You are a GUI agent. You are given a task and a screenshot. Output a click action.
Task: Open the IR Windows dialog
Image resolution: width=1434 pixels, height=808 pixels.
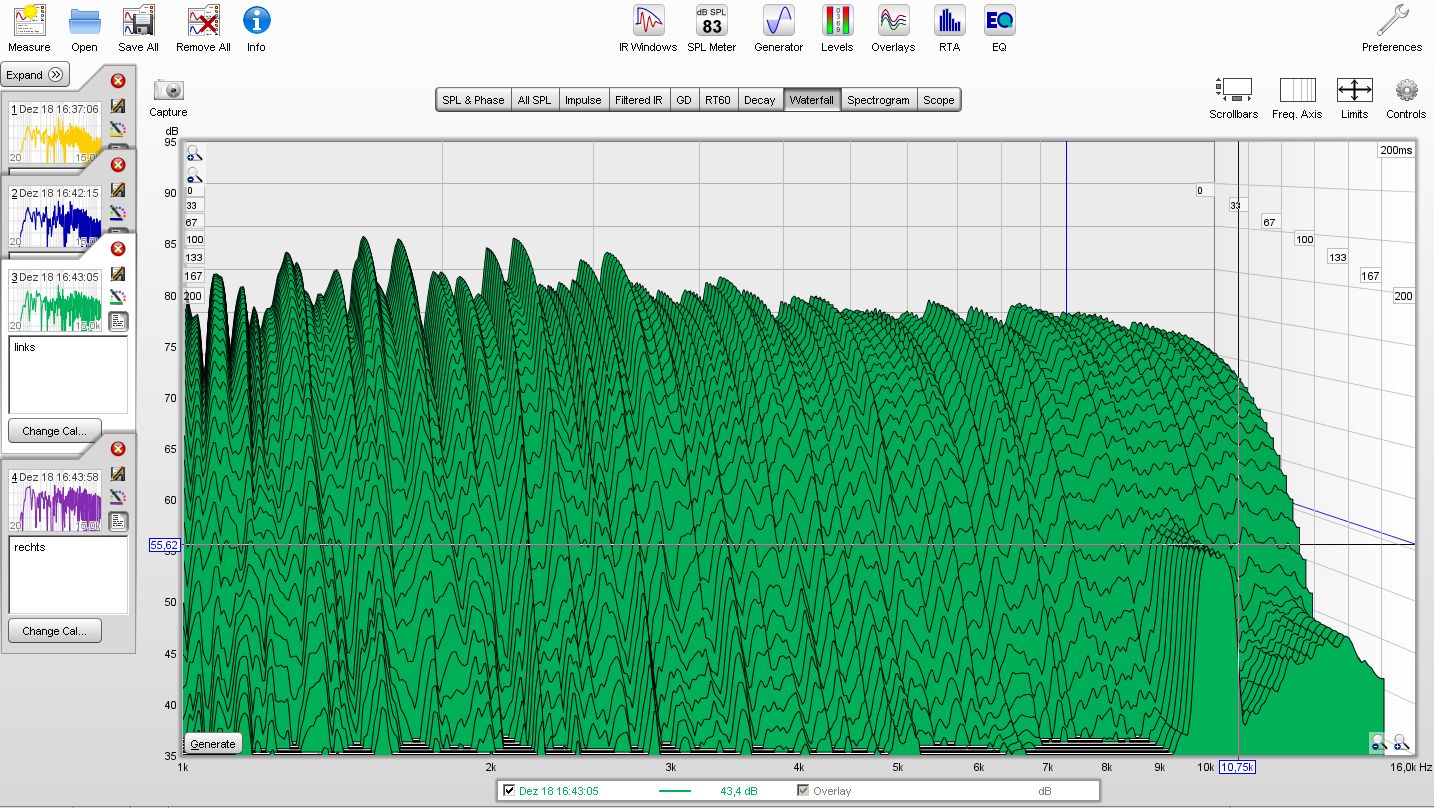[648, 28]
